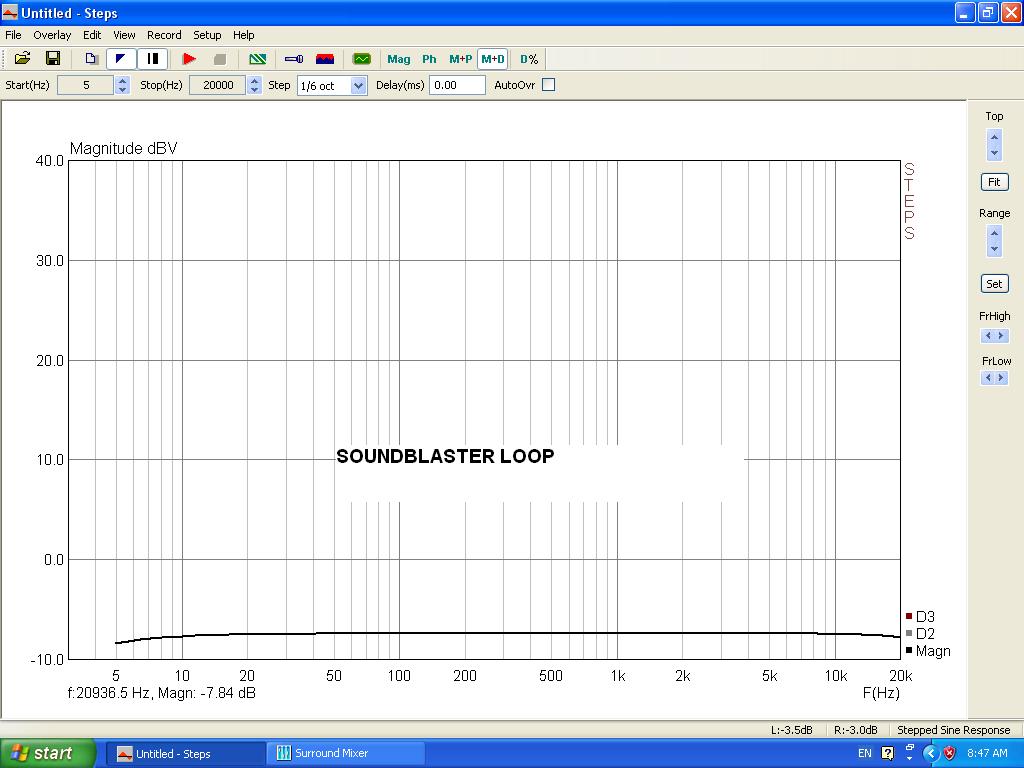Click the green striped overlay icon

click(x=258, y=59)
